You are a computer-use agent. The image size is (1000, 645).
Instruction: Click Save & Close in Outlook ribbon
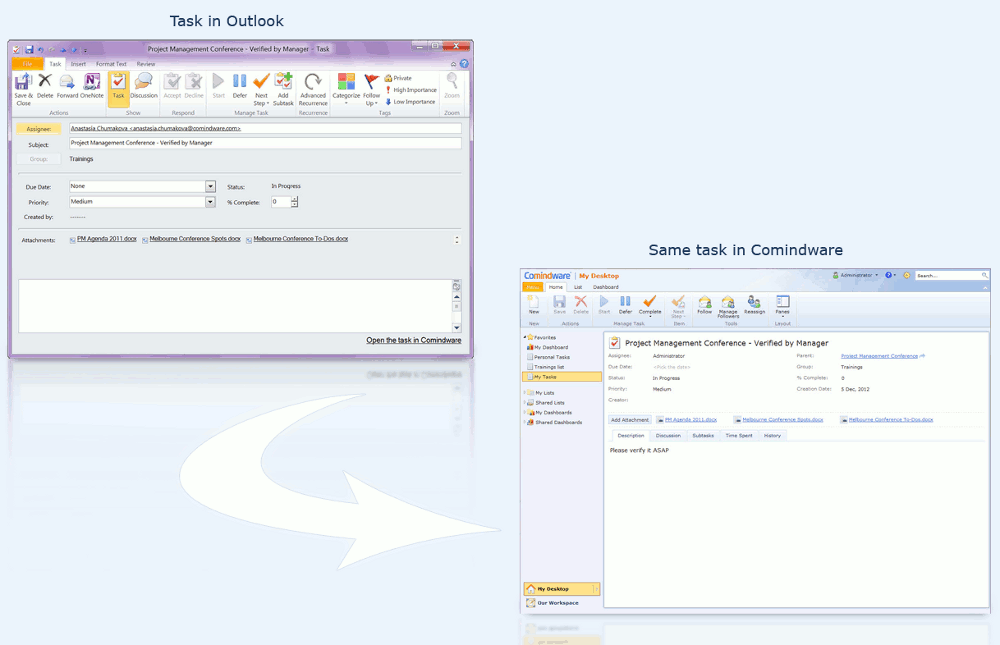click(23, 89)
